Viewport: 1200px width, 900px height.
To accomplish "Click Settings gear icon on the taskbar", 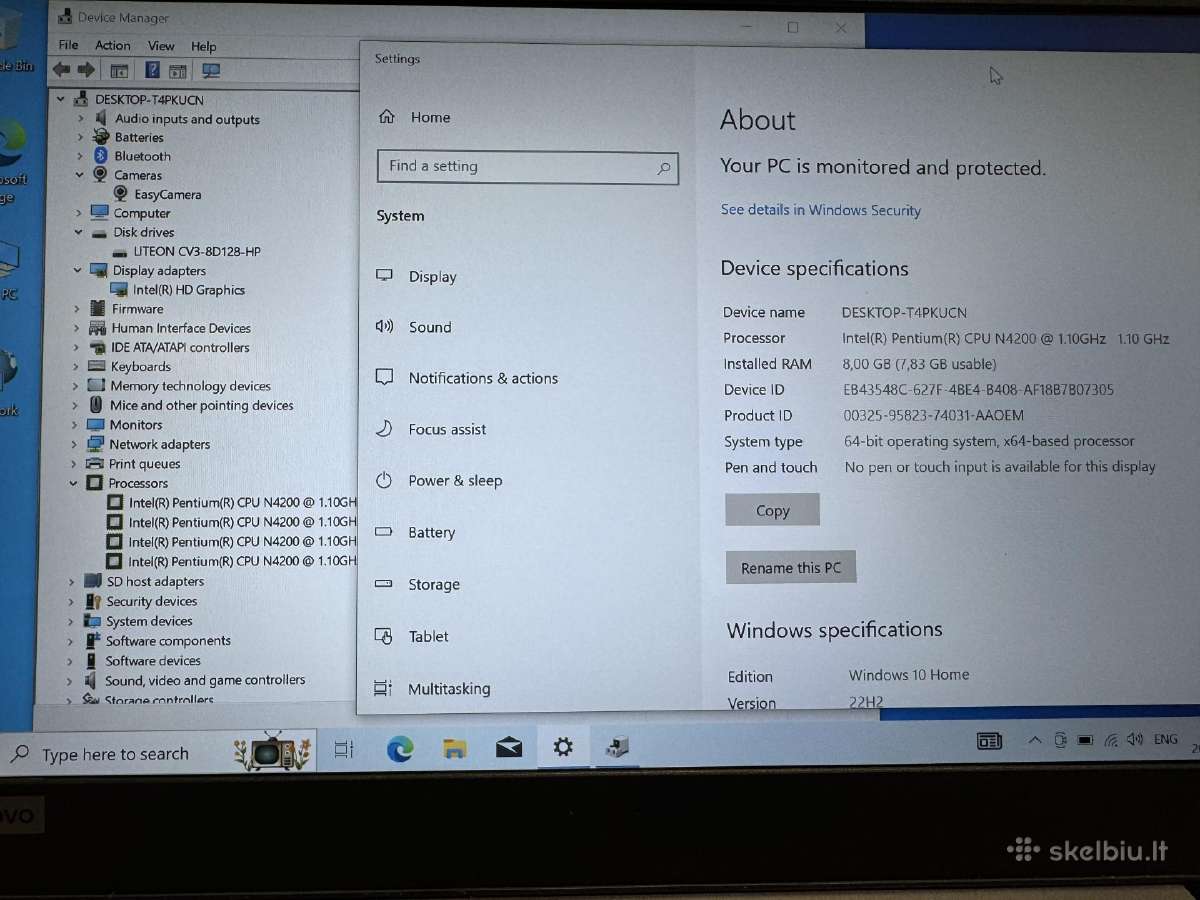I will pyautogui.click(x=563, y=746).
